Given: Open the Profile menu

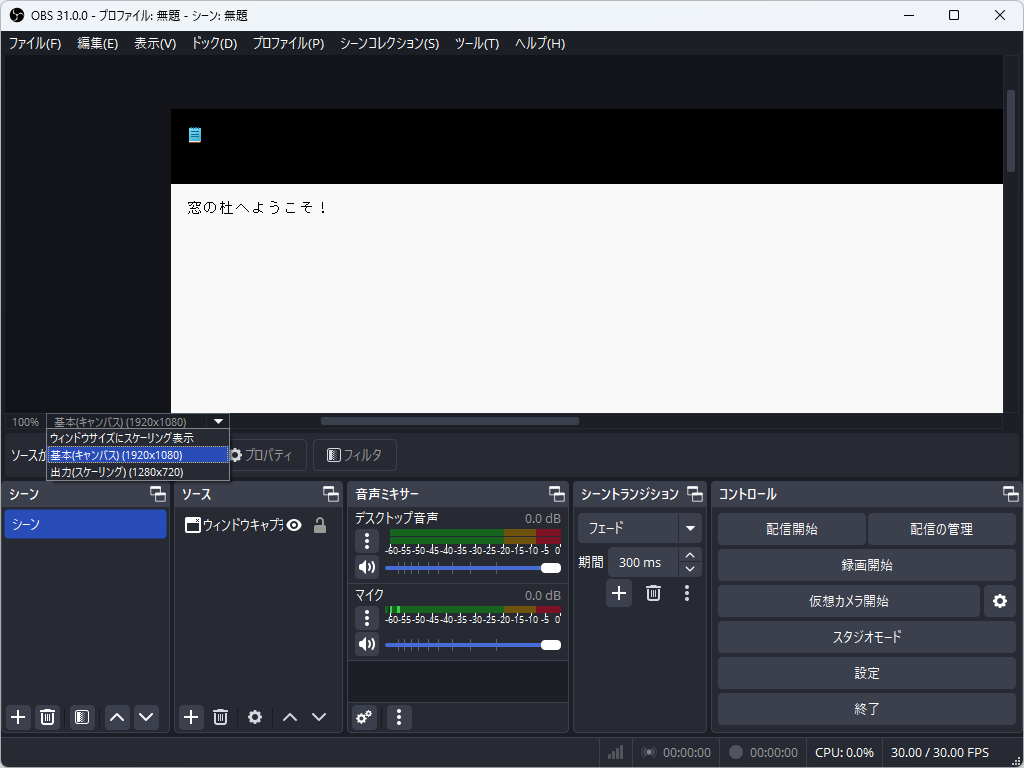Looking at the screenshot, I should pos(288,44).
